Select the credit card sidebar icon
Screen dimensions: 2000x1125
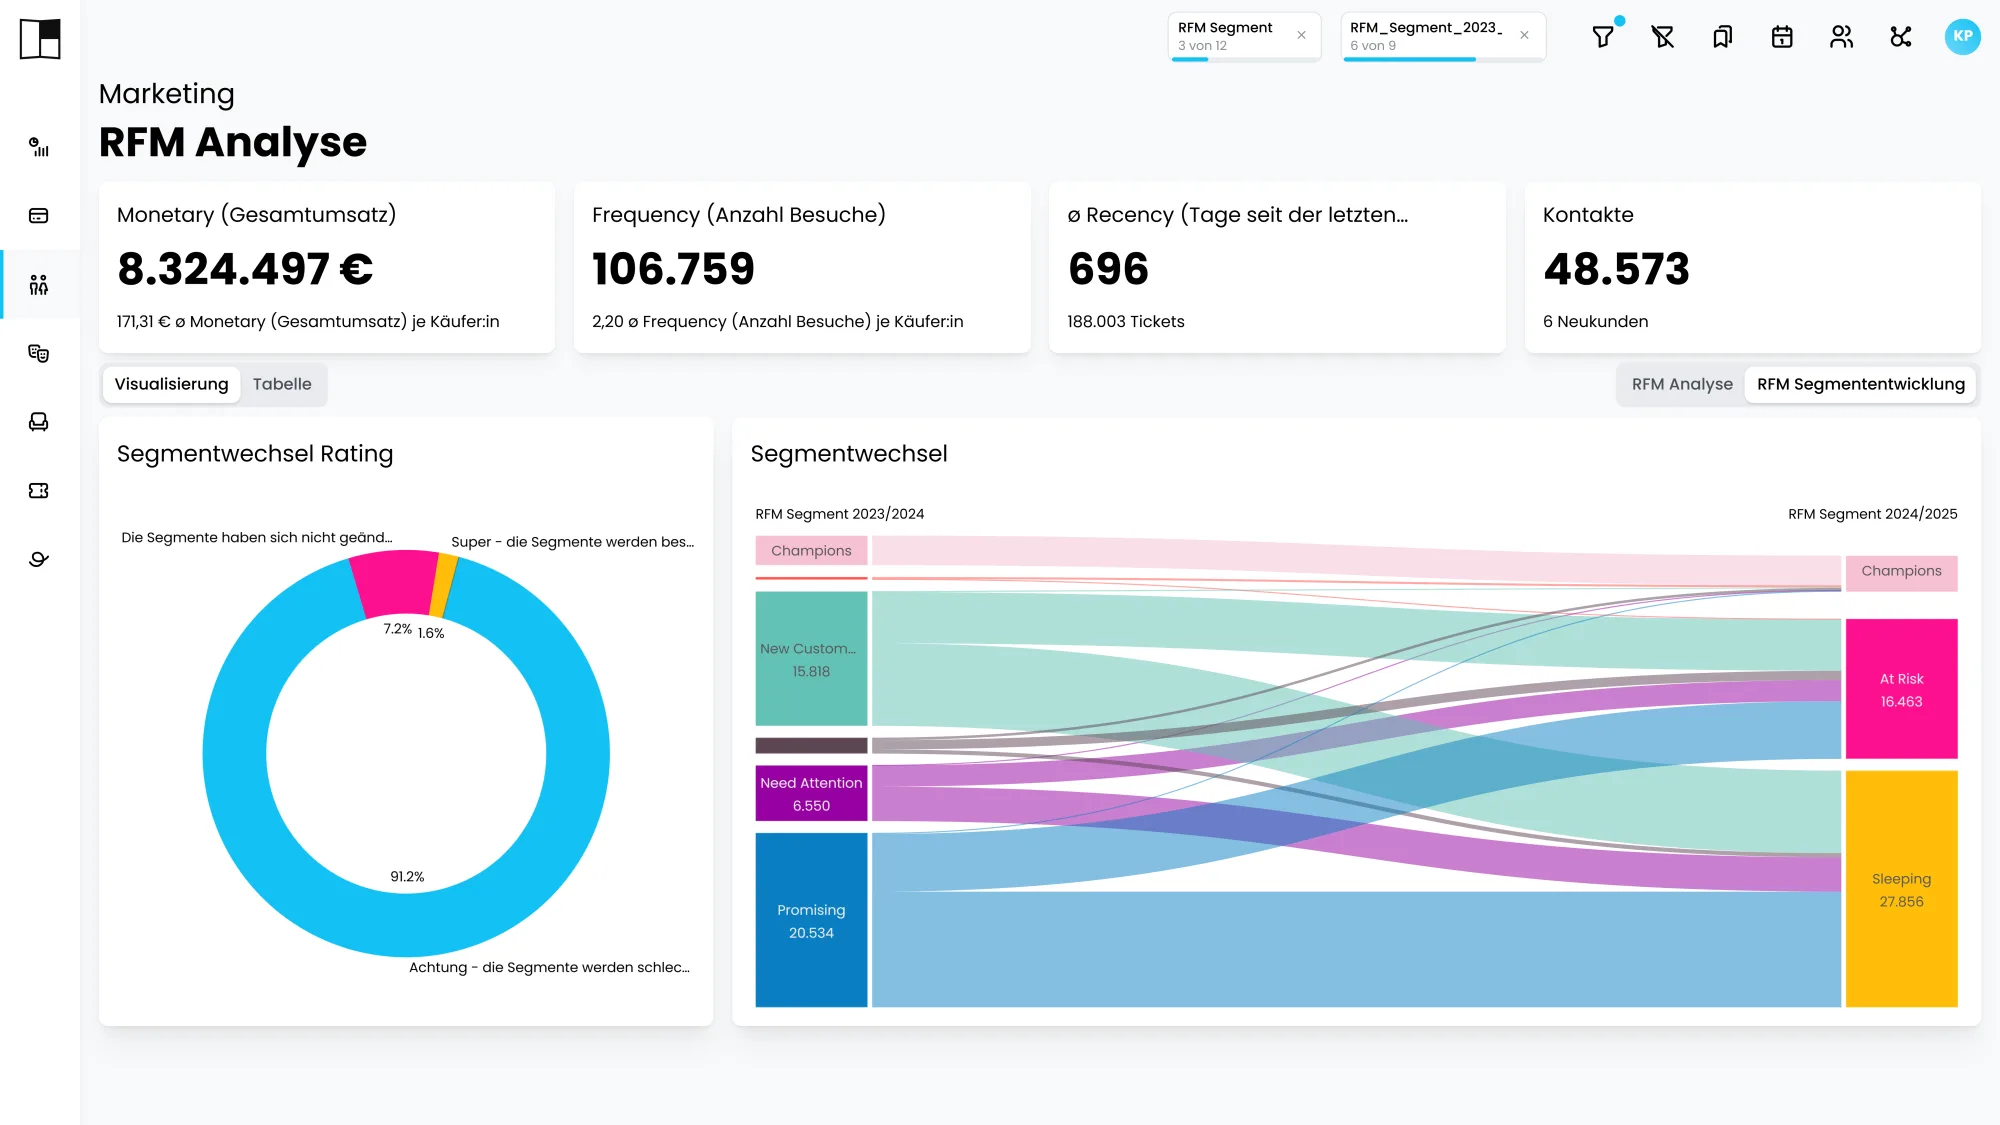point(39,216)
